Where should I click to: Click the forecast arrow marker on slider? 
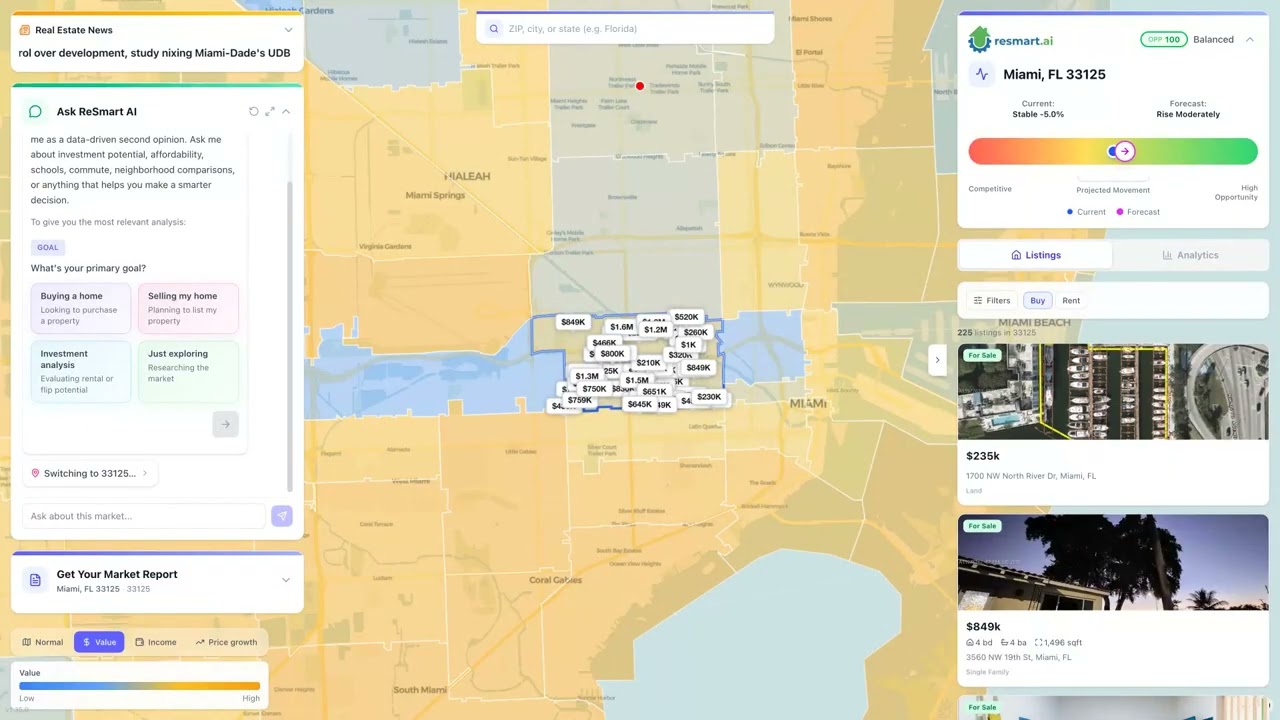click(1125, 151)
